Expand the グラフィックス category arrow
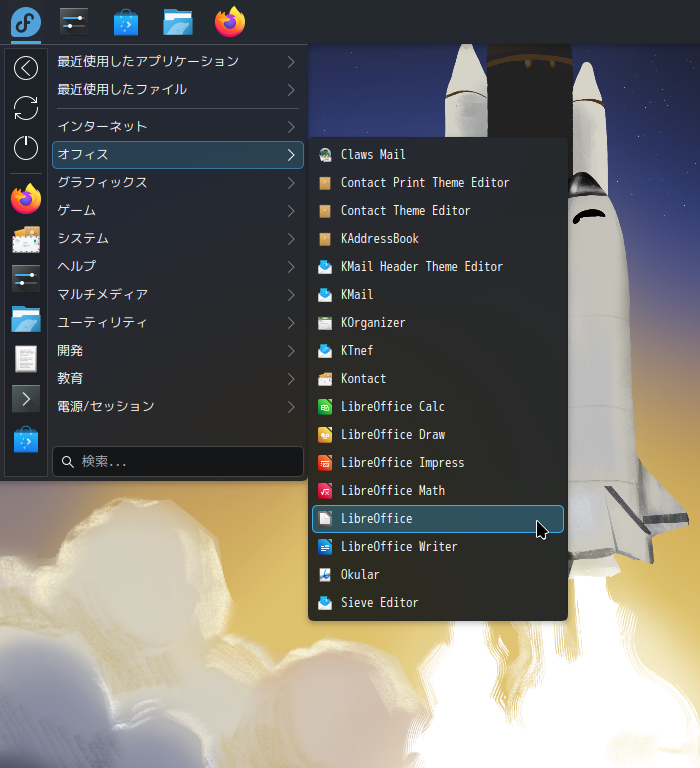Viewport: 700px width, 768px height. click(x=291, y=183)
